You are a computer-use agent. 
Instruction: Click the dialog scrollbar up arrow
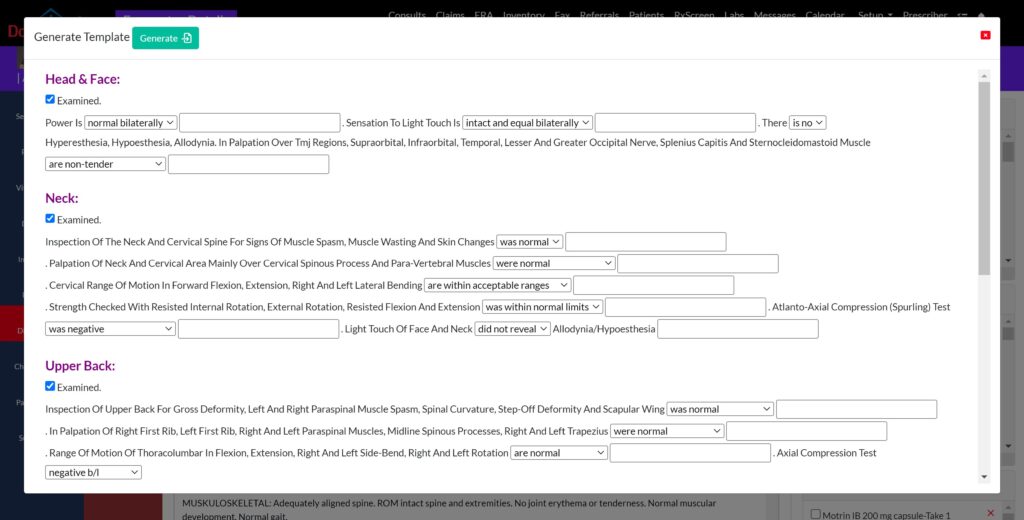coord(984,76)
